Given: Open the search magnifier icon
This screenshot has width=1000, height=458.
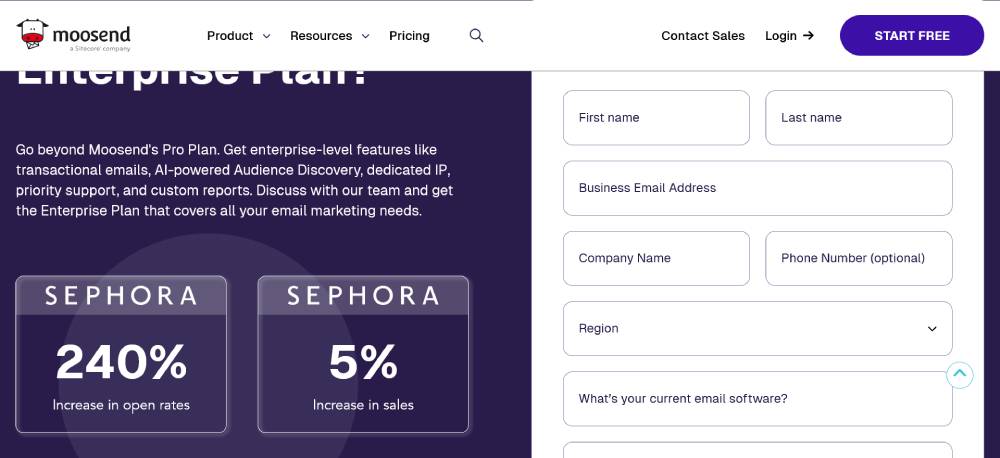Looking at the screenshot, I should pyautogui.click(x=476, y=36).
